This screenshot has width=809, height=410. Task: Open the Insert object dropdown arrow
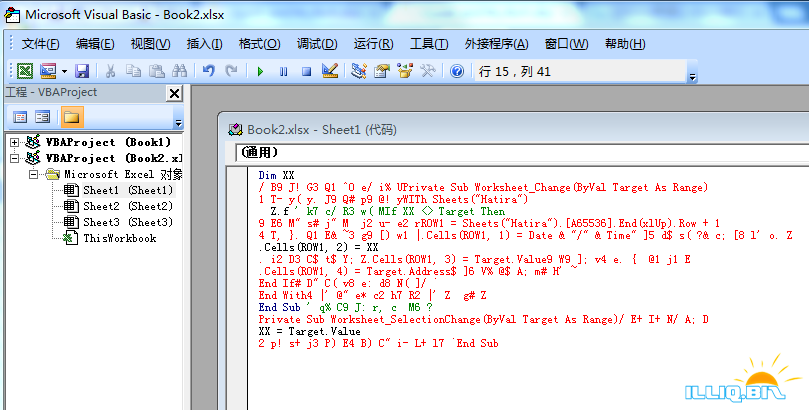64,71
